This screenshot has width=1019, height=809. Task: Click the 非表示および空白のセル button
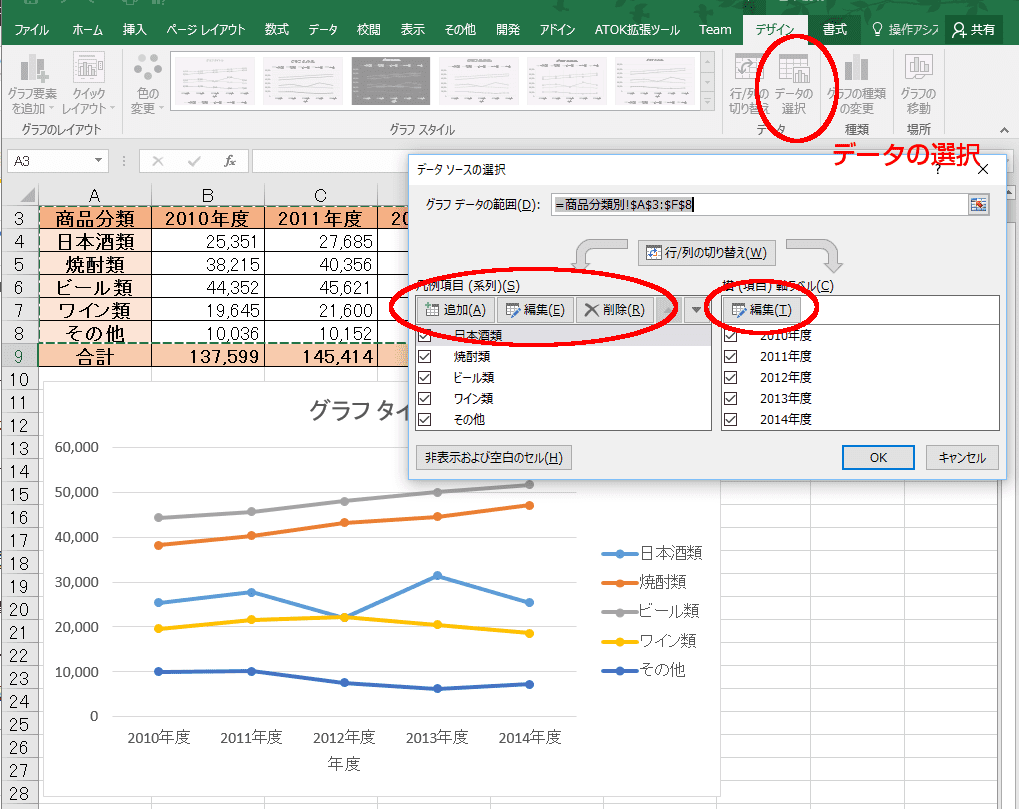(x=493, y=458)
